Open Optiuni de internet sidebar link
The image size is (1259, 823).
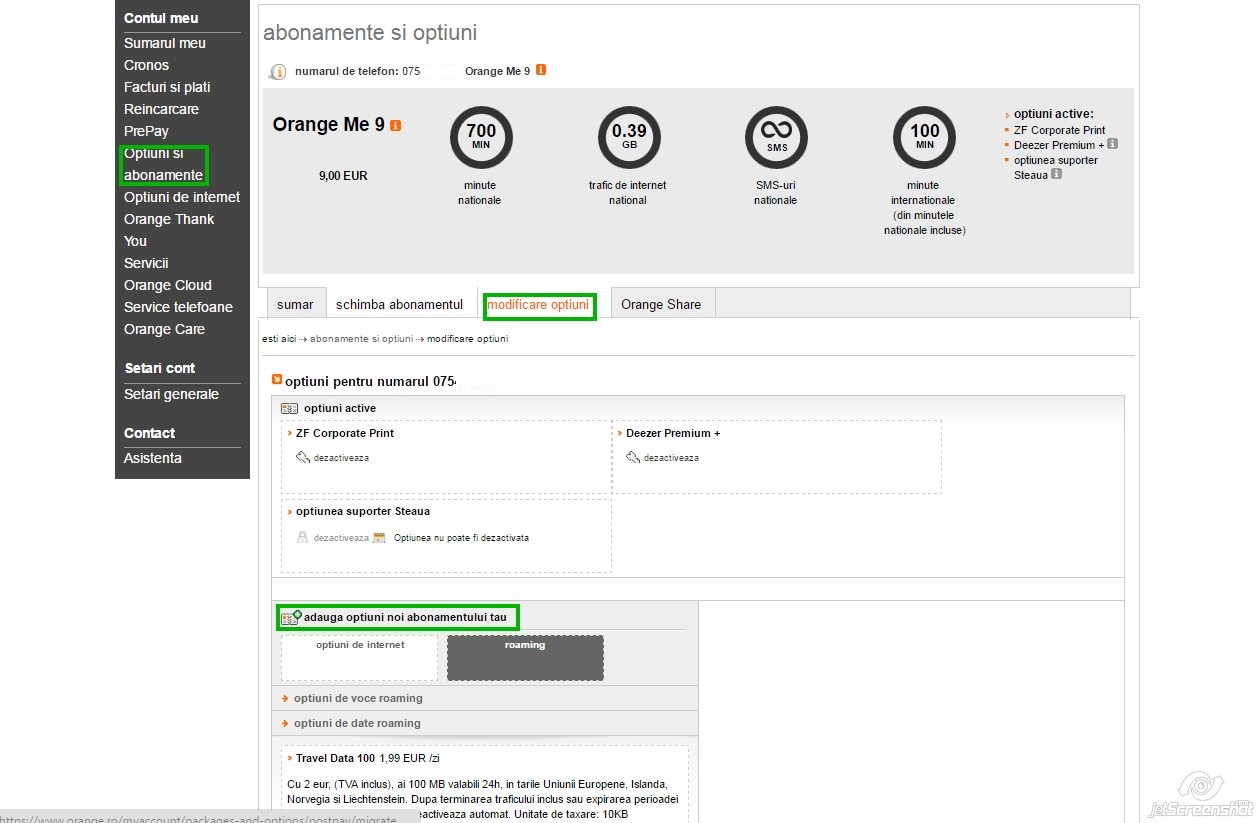182,197
